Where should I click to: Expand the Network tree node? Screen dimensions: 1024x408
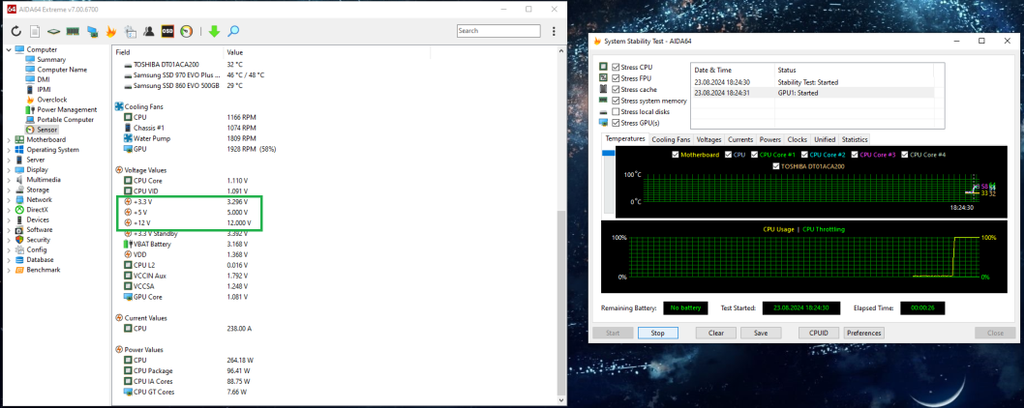click(x=8, y=200)
